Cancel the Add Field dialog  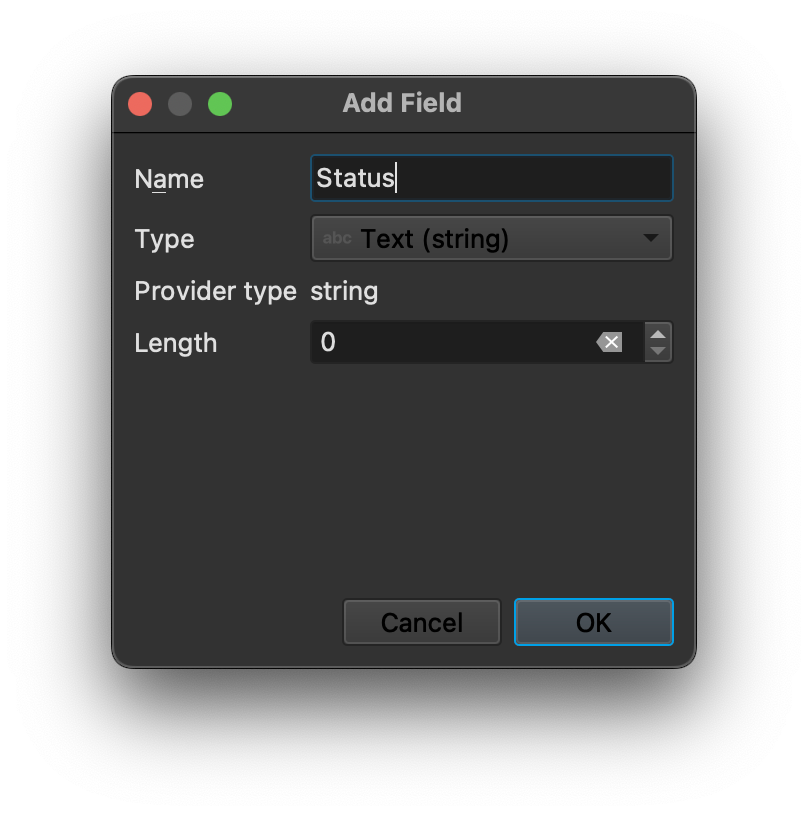(x=421, y=623)
